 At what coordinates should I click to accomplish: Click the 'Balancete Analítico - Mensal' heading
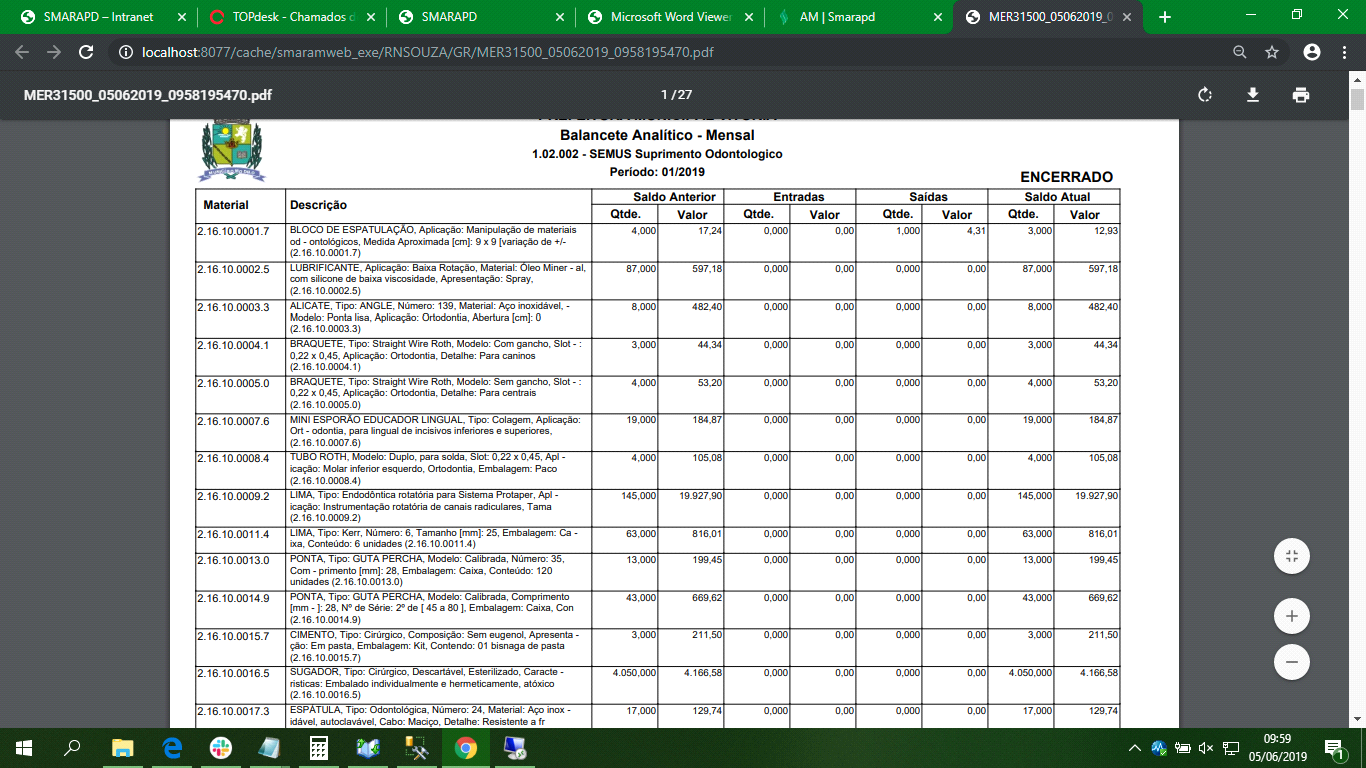[x=657, y=135]
